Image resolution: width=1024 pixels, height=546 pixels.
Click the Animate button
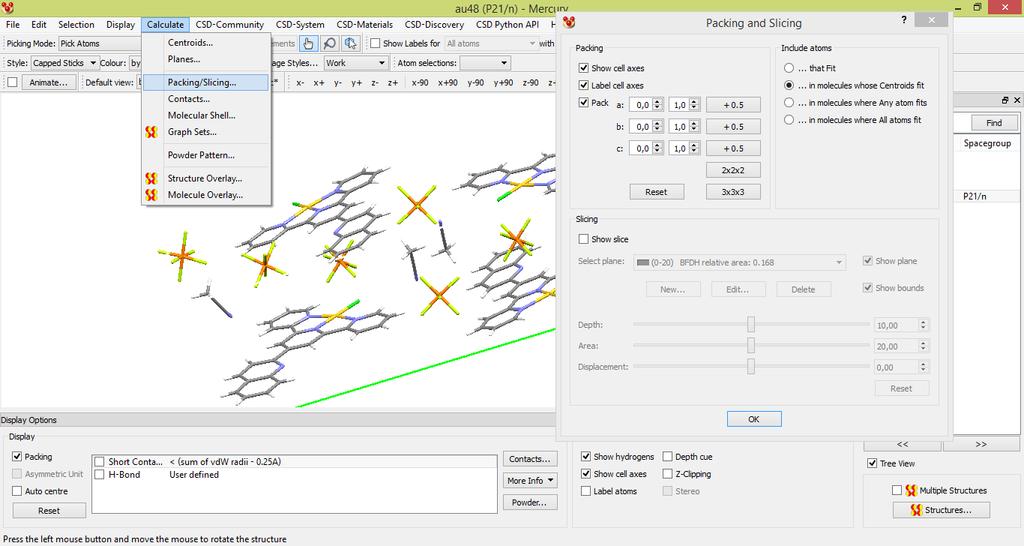(48, 83)
